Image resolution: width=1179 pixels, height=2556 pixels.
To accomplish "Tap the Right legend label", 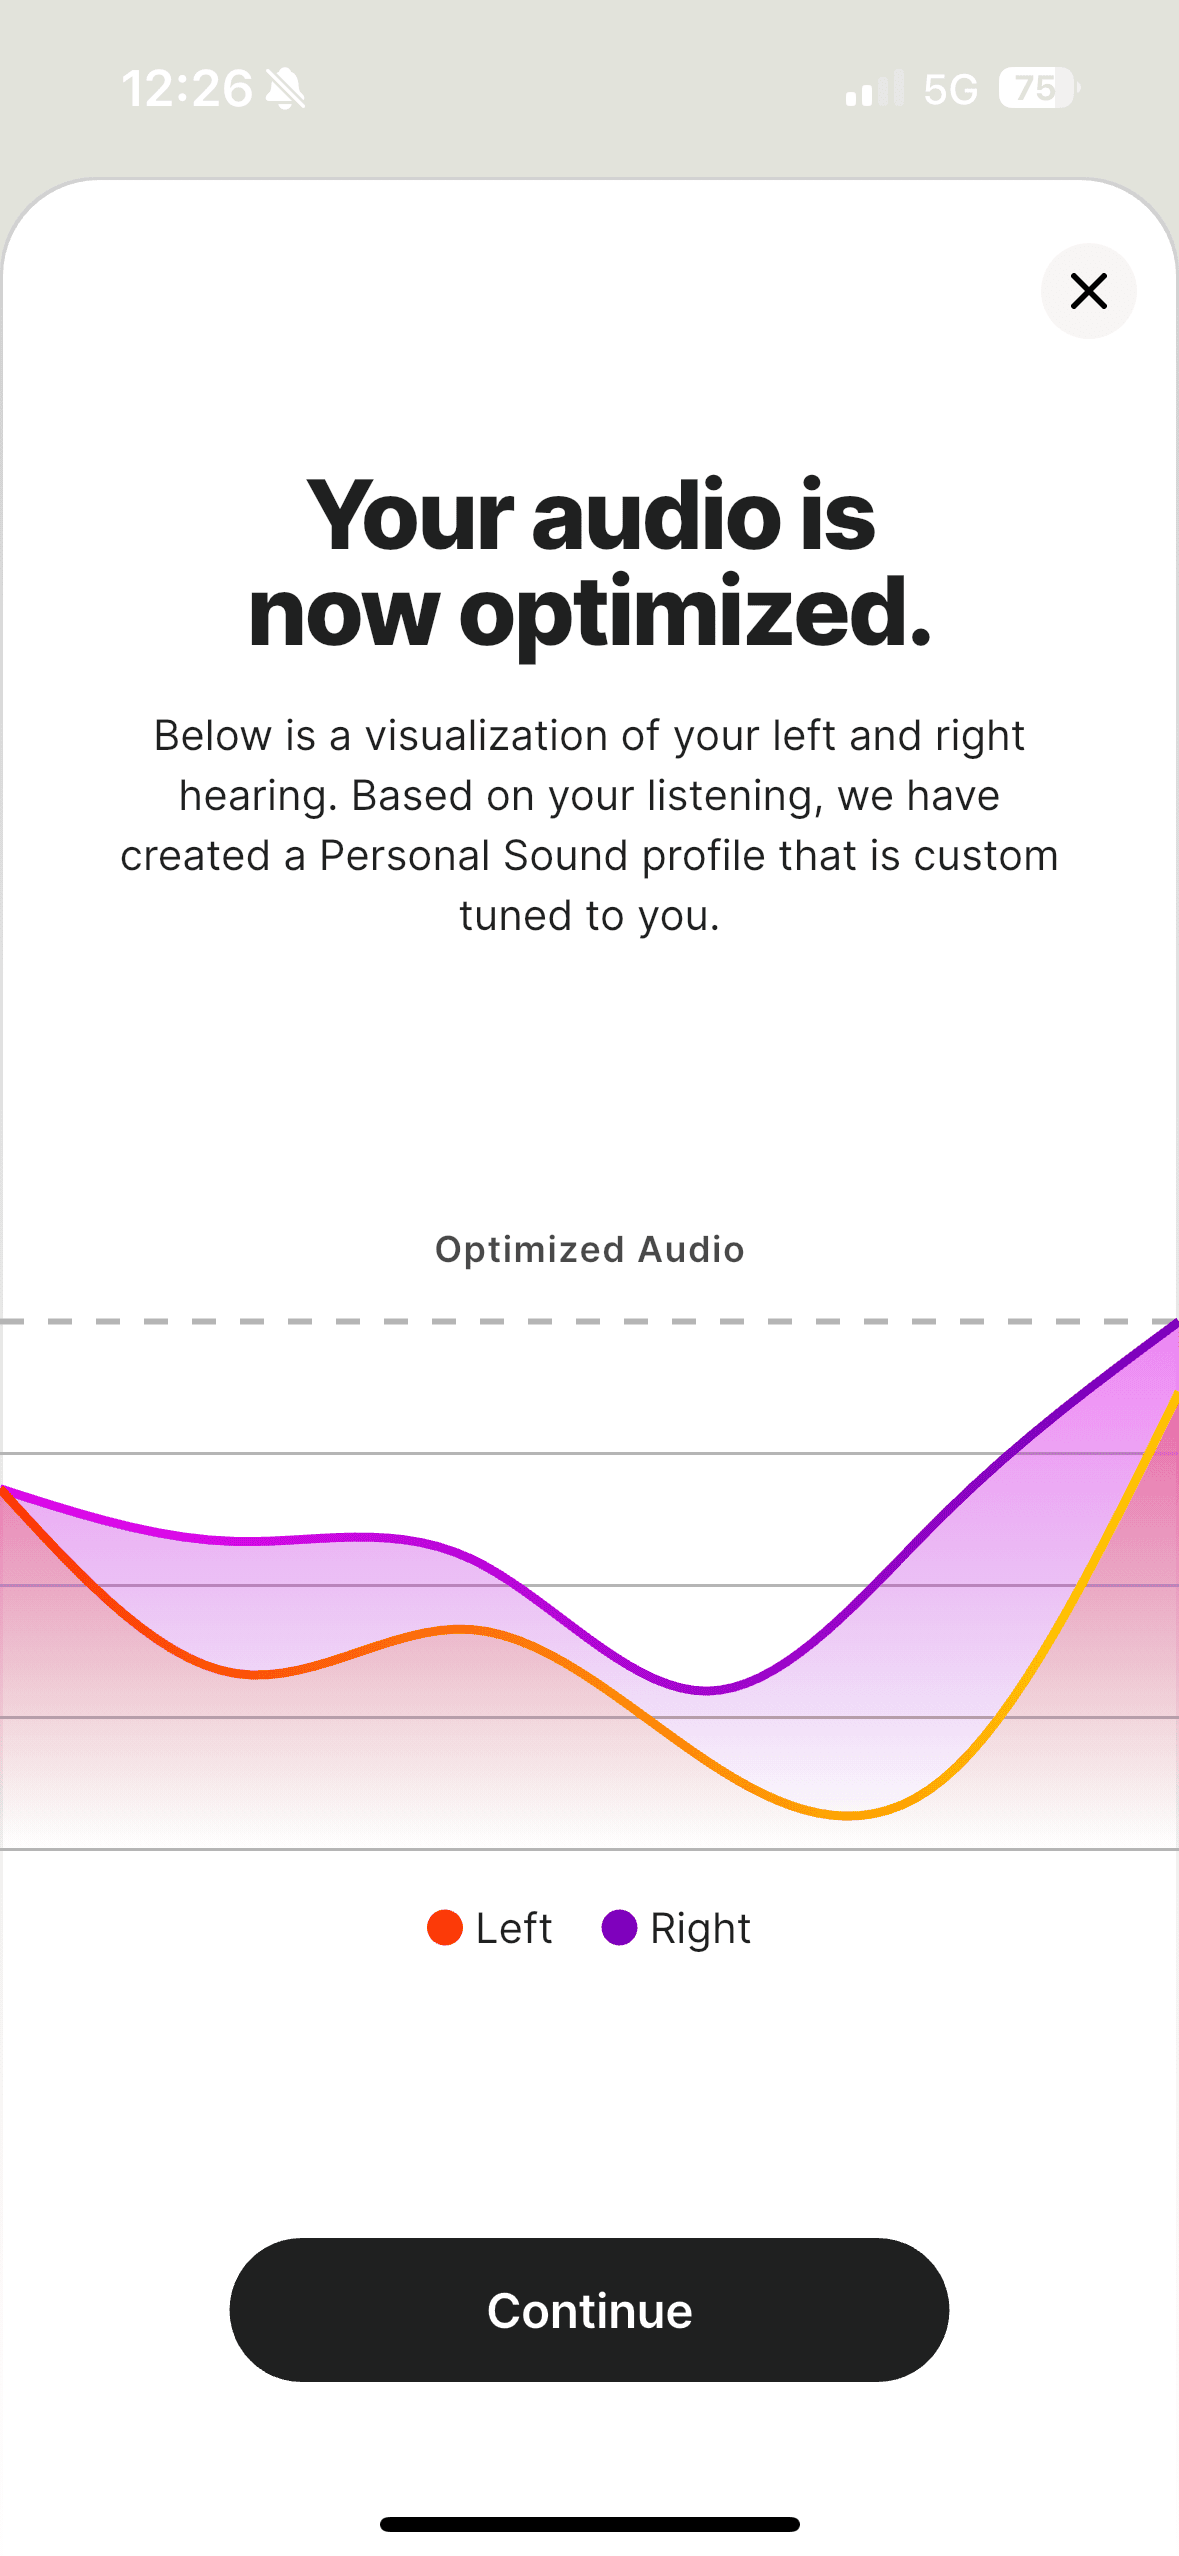I will pos(700,1929).
